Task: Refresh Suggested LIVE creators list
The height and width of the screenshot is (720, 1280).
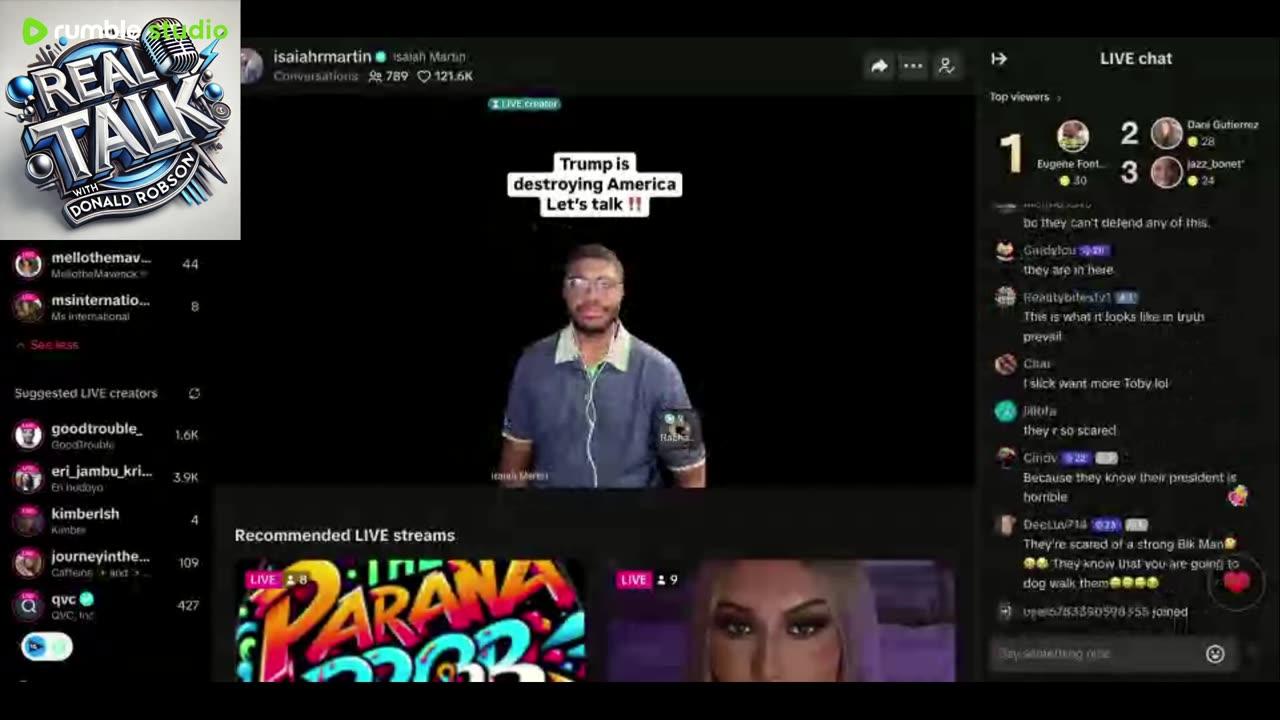Action: (194, 393)
